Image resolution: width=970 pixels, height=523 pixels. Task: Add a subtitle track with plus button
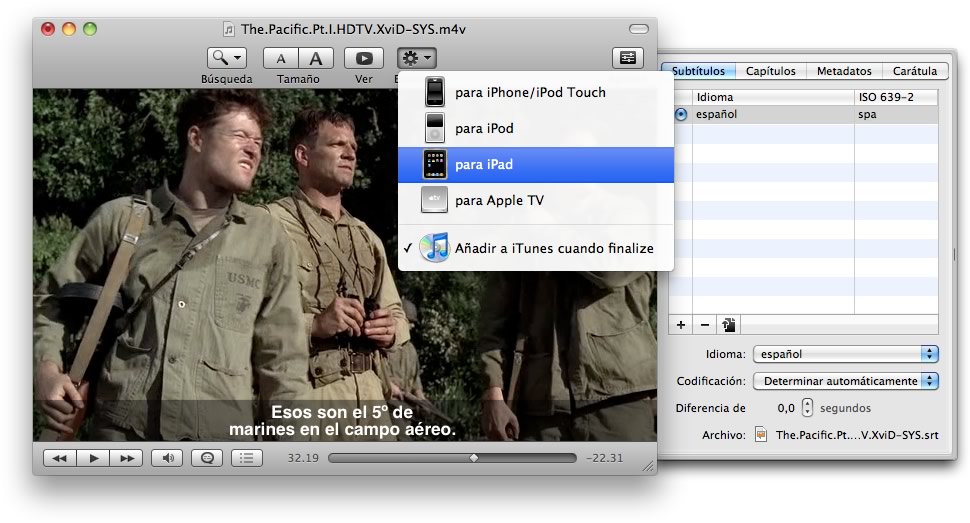pyautogui.click(x=681, y=325)
